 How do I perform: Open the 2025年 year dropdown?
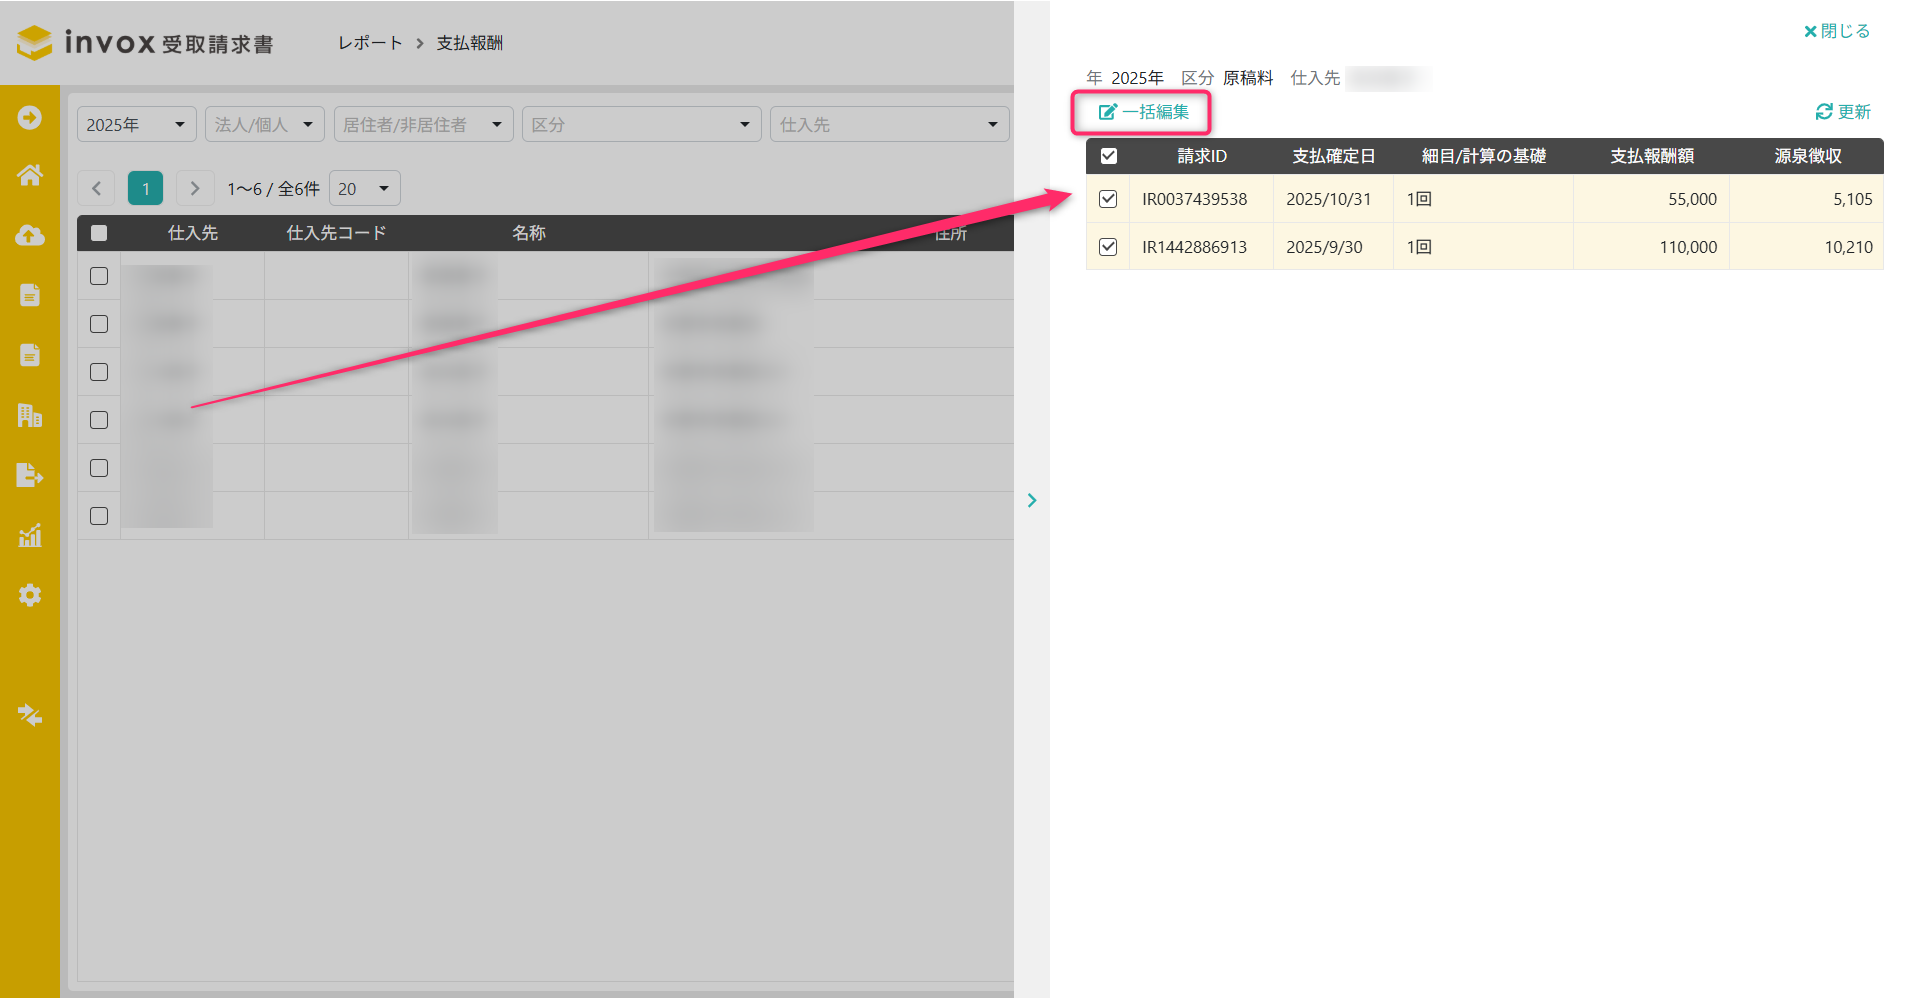136,124
